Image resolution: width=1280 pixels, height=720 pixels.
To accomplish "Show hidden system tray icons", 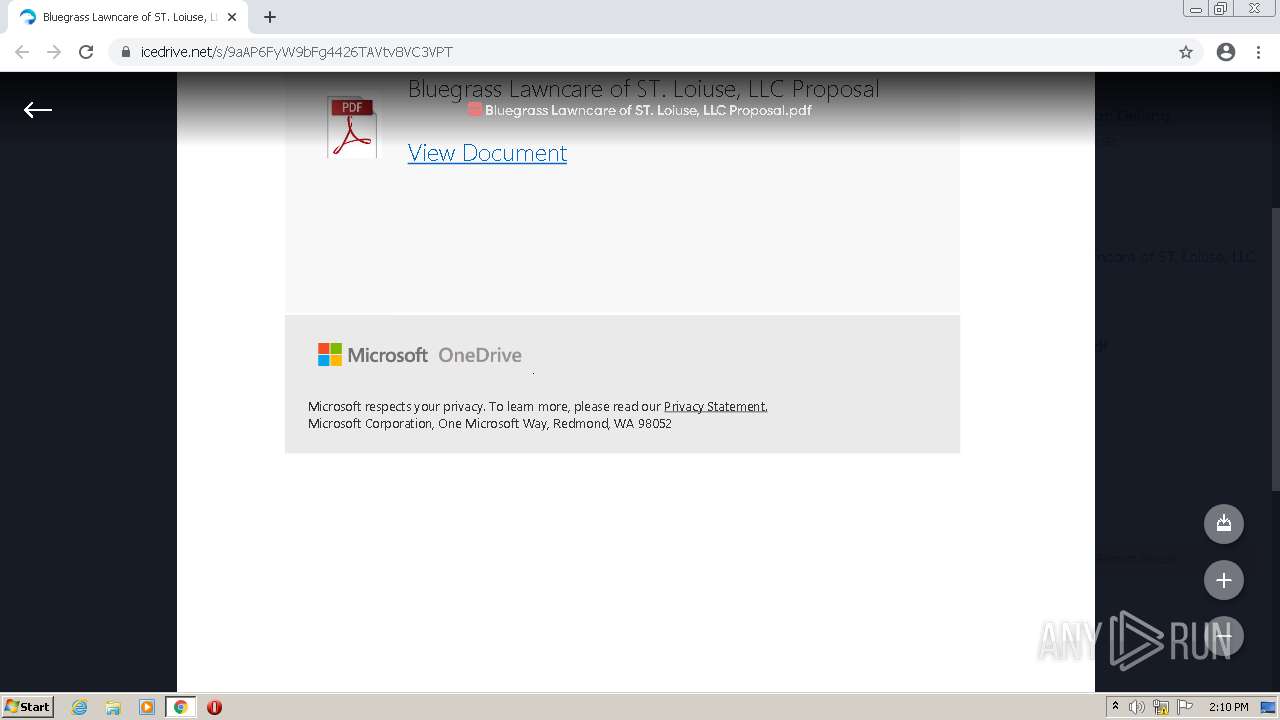I will click(1116, 707).
